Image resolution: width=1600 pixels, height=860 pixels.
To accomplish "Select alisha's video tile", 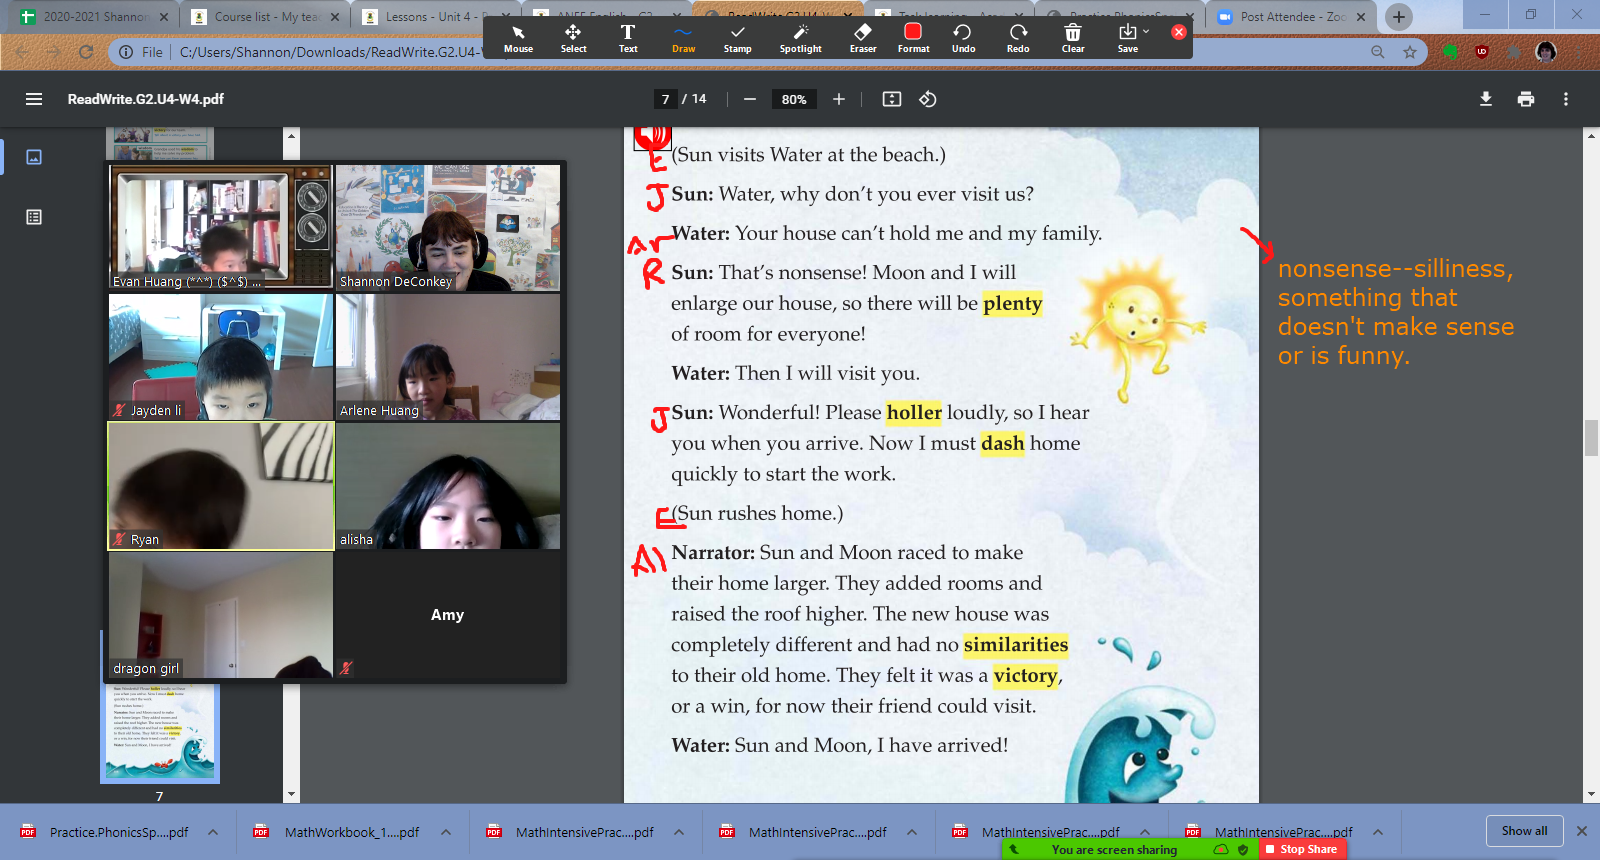I will tap(448, 486).
